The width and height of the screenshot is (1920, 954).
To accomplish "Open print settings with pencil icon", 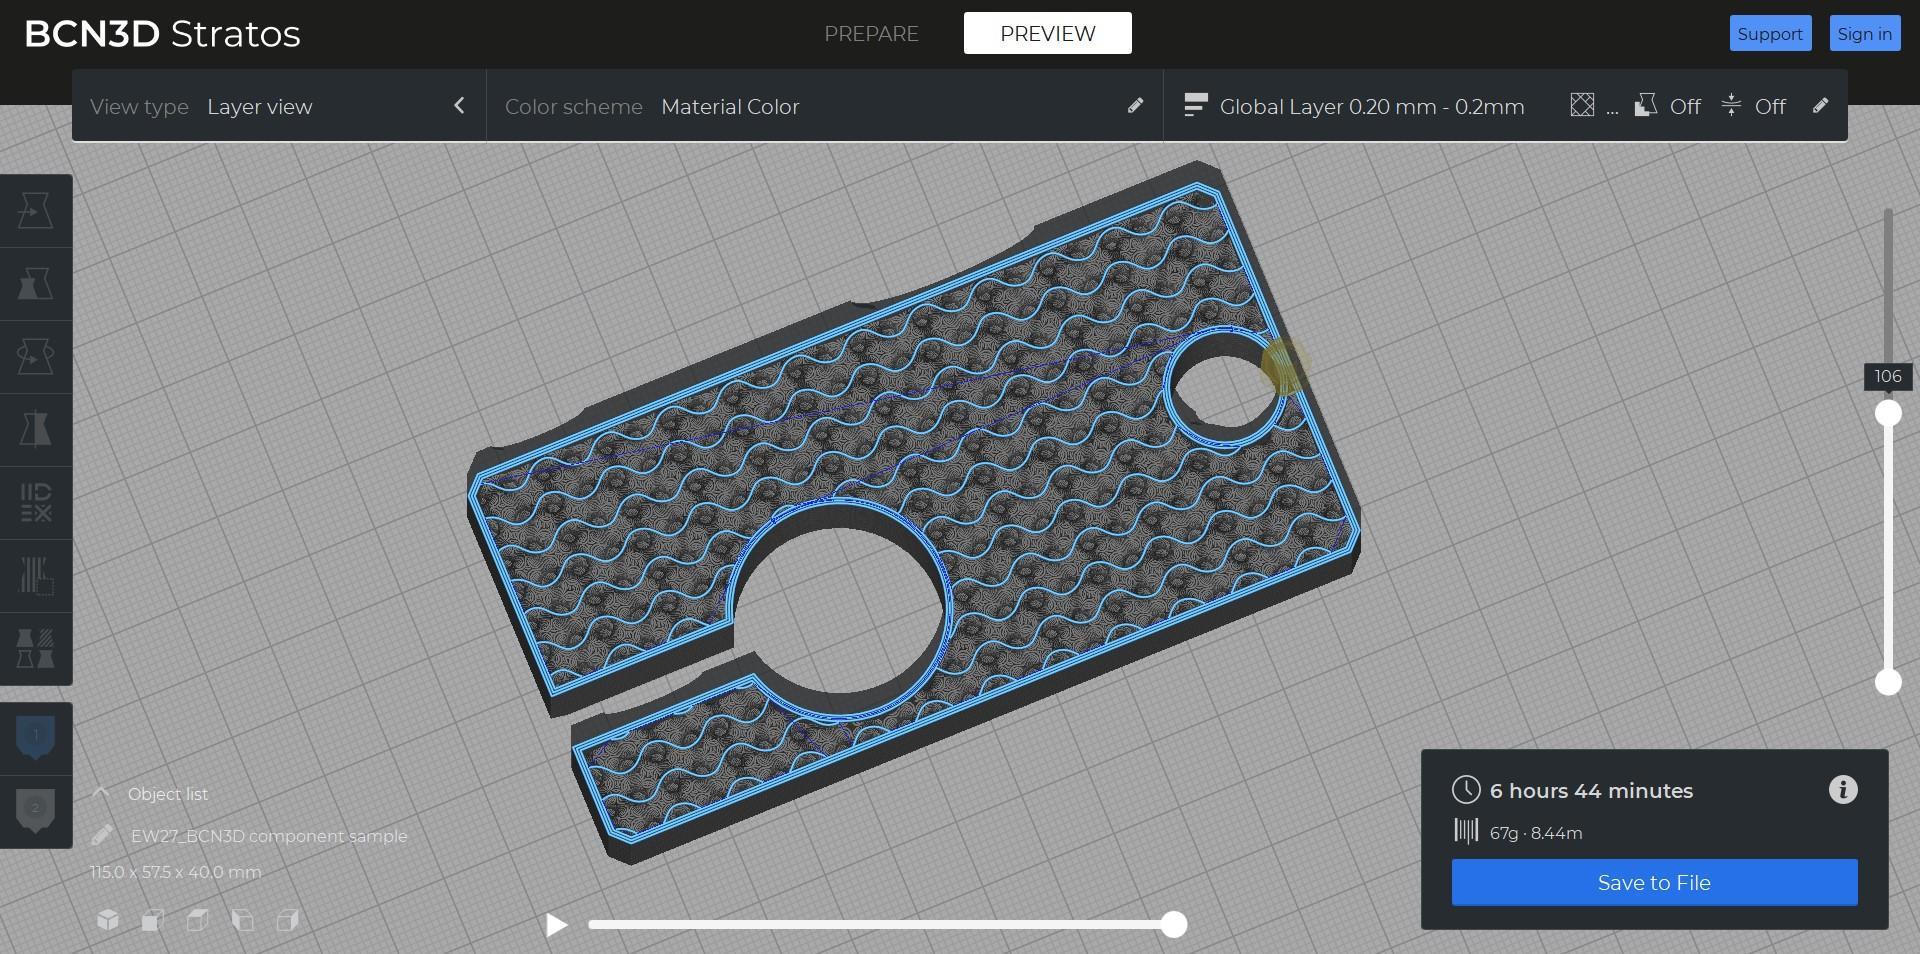I will pyautogui.click(x=1820, y=105).
